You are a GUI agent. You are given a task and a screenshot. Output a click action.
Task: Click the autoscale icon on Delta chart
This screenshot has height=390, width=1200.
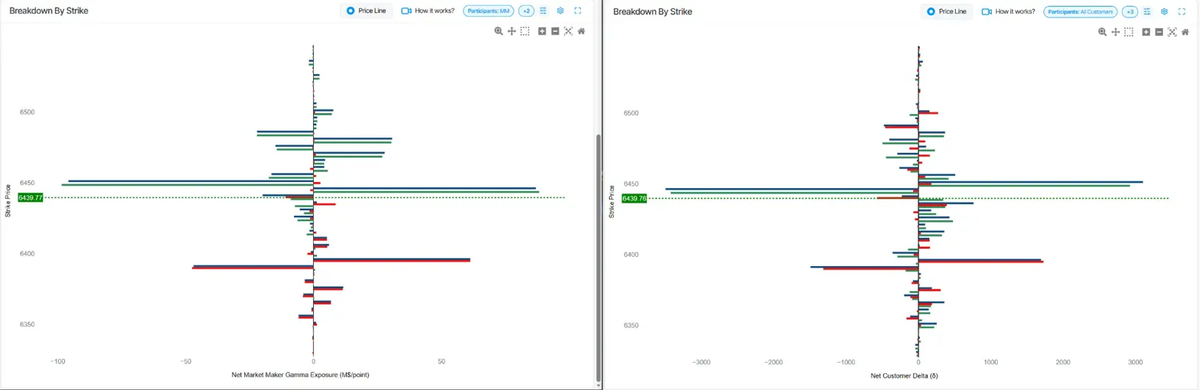pyautogui.click(x=1172, y=32)
